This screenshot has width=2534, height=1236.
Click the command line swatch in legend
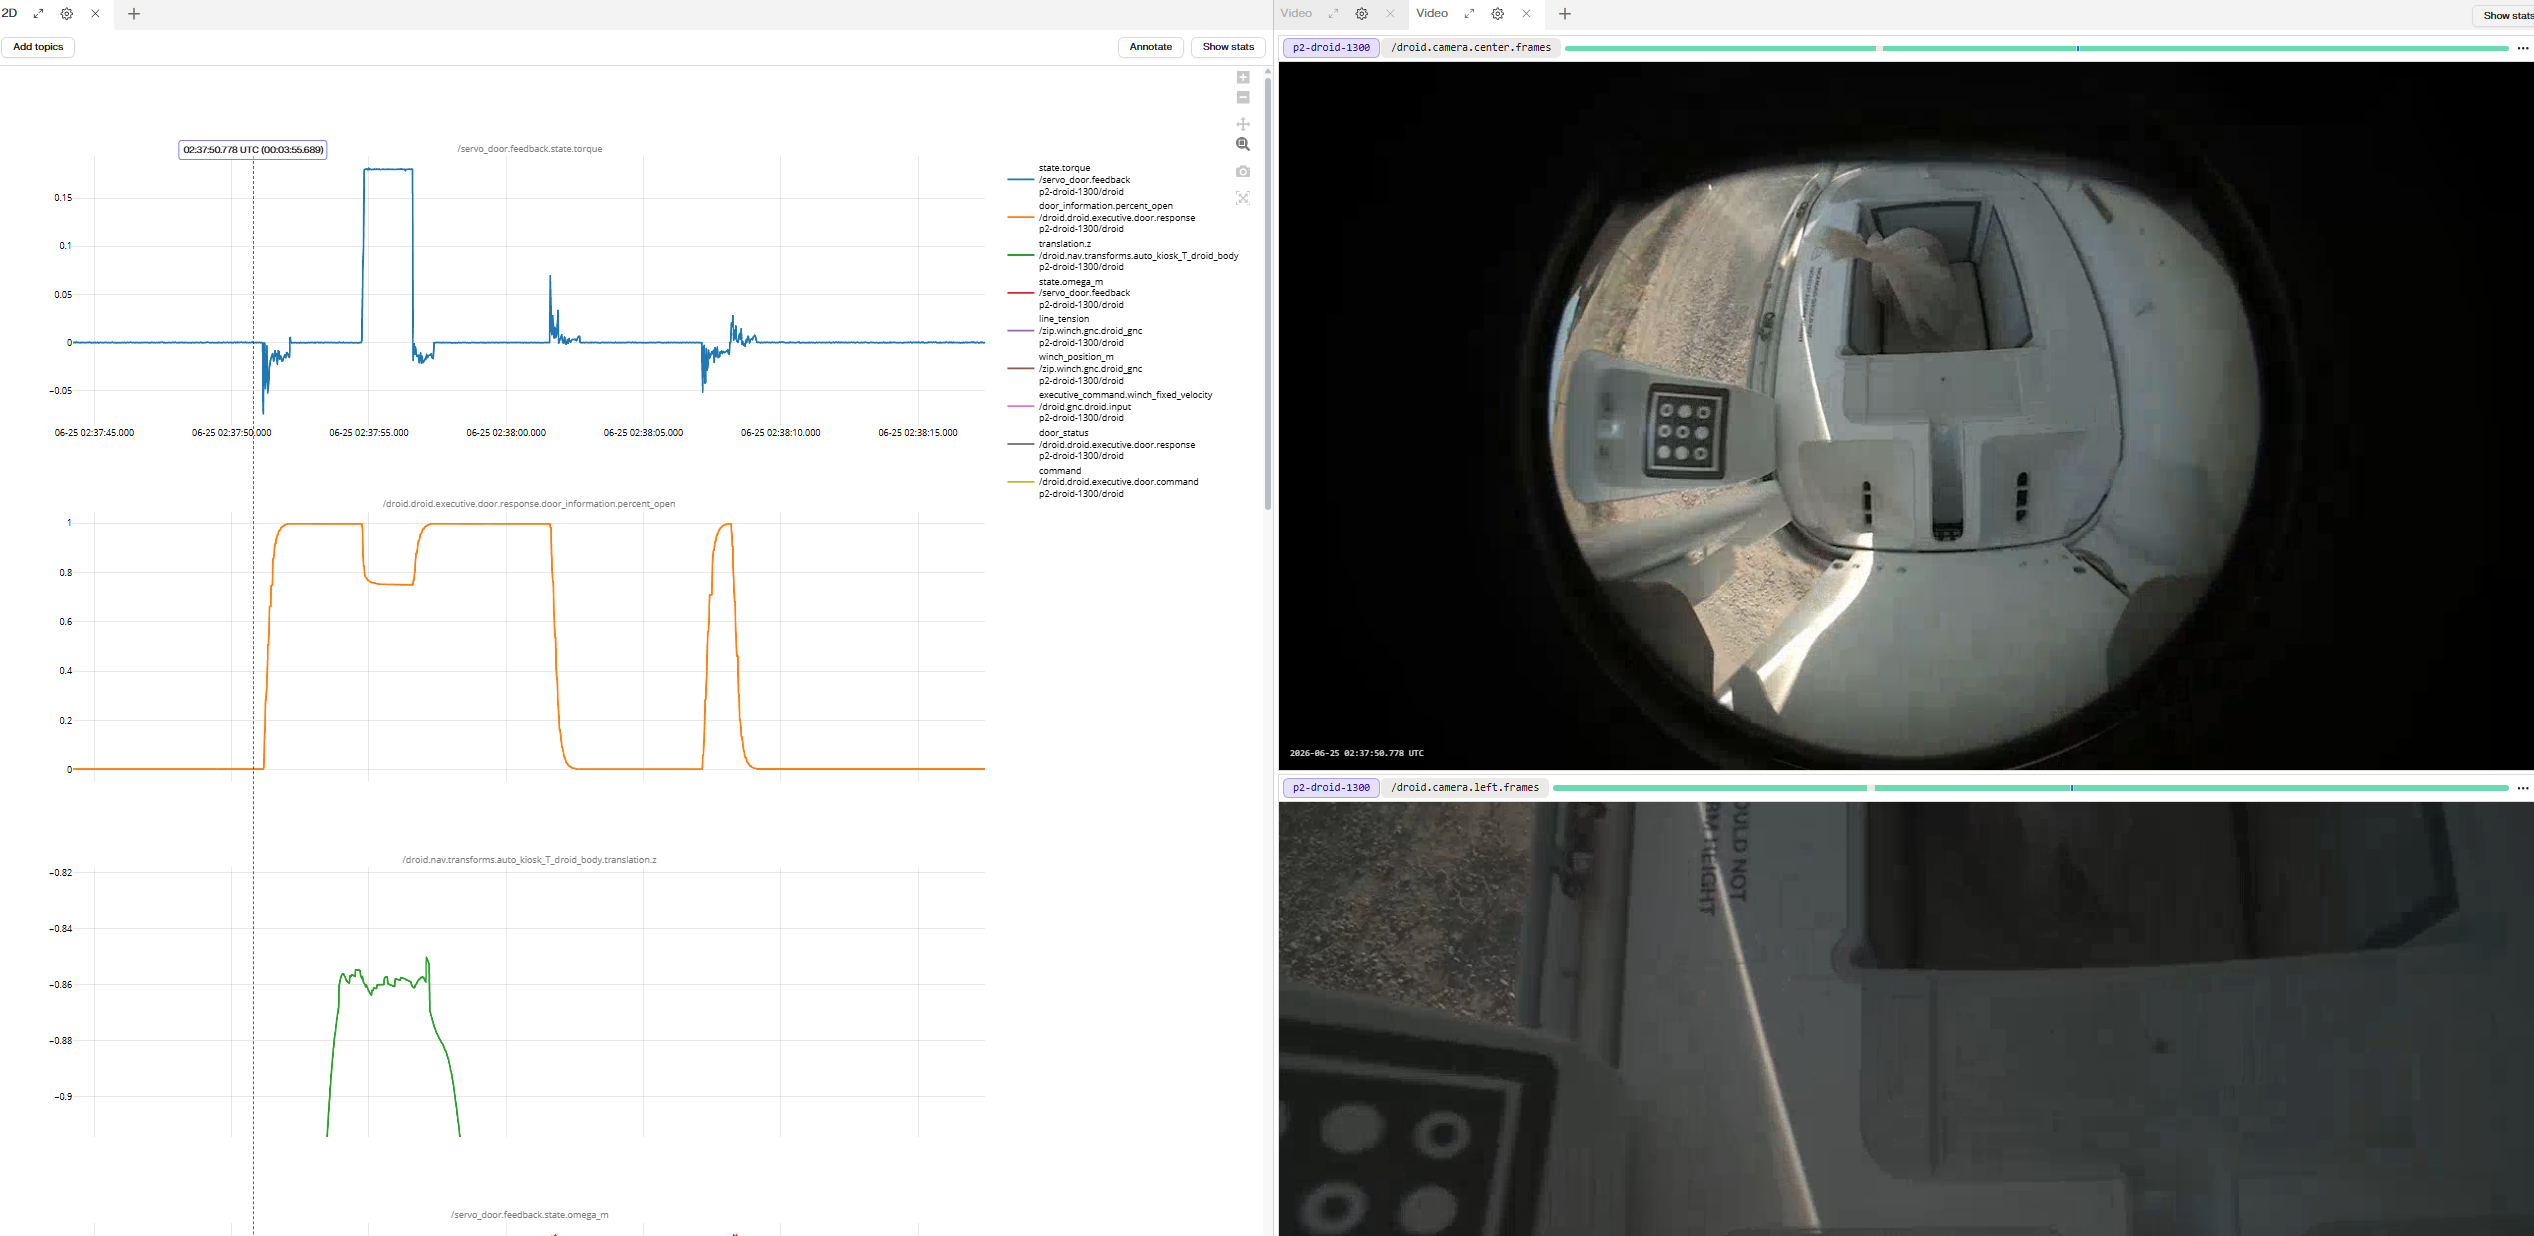pyautogui.click(x=1020, y=482)
